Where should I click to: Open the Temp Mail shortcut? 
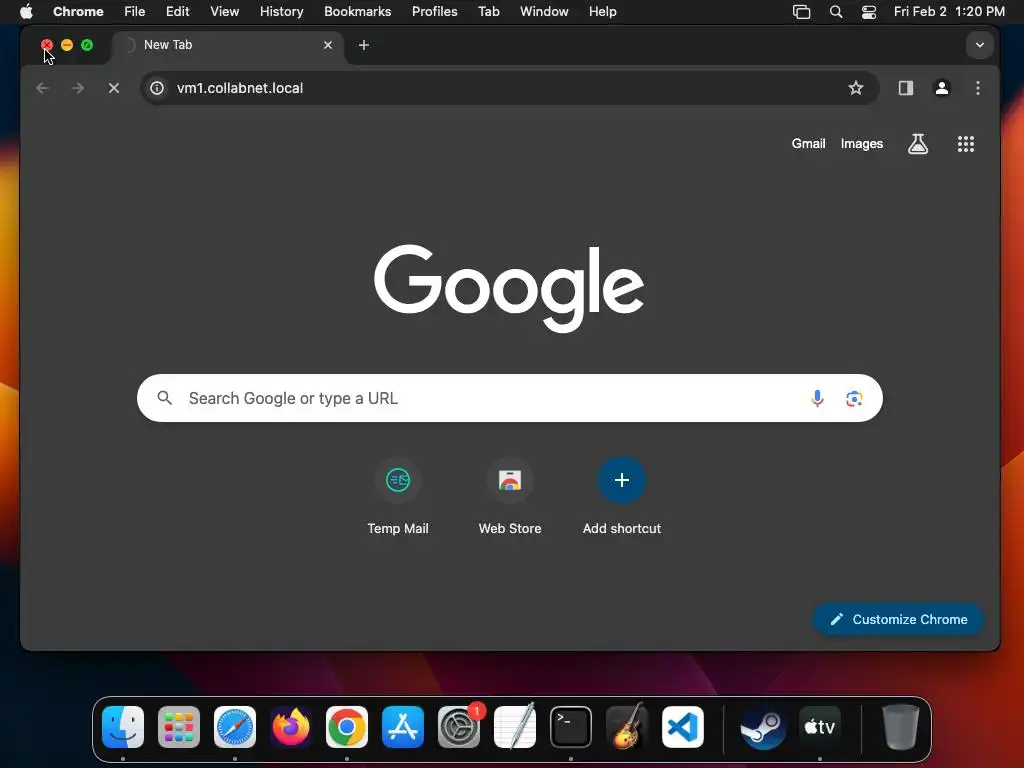(x=398, y=497)
